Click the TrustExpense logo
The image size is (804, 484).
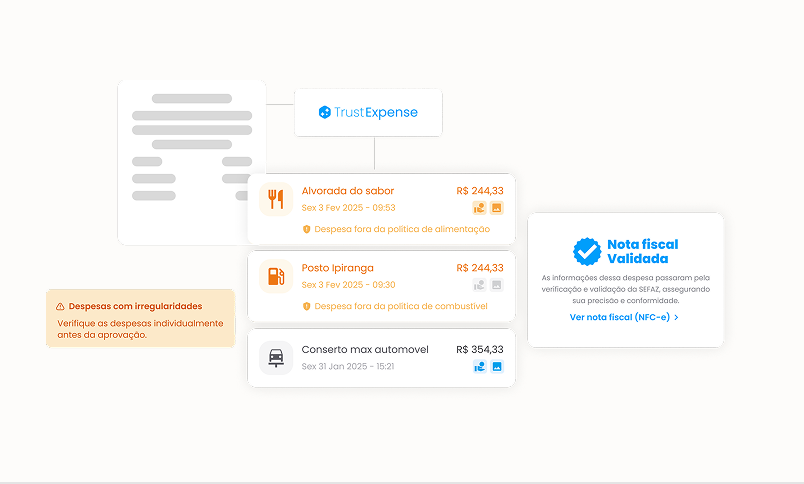pyautogui.click(x=368, y=113)
